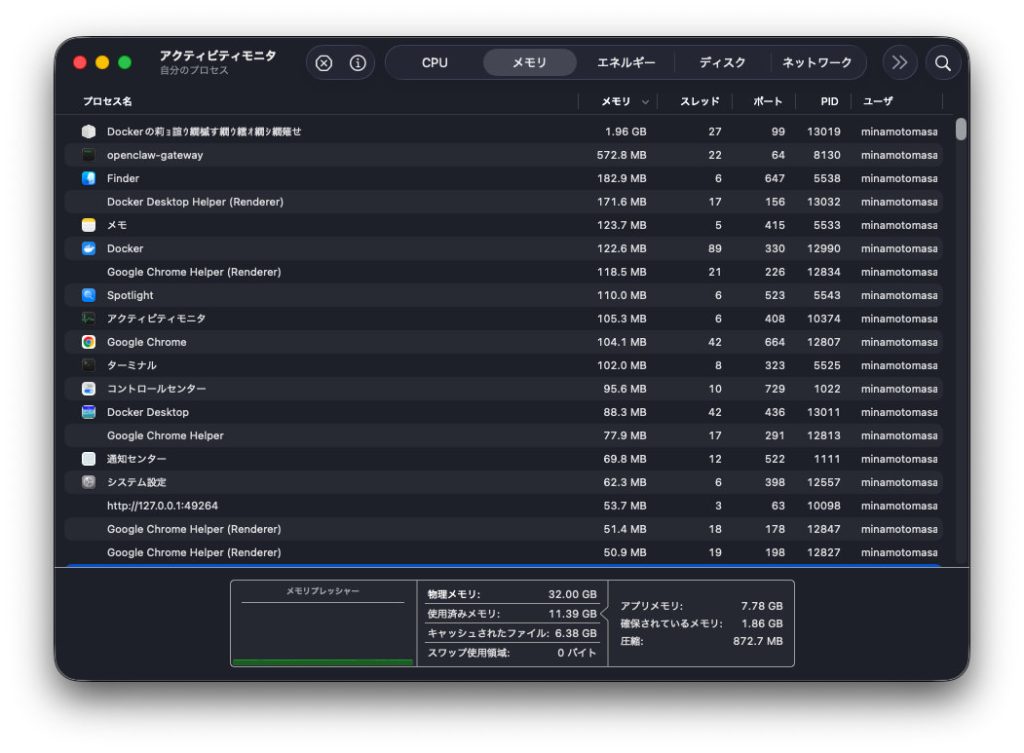Screen dimensions: 1024x753
Task: Click the メモリプレッシャー graph
Action: point(323,624)
